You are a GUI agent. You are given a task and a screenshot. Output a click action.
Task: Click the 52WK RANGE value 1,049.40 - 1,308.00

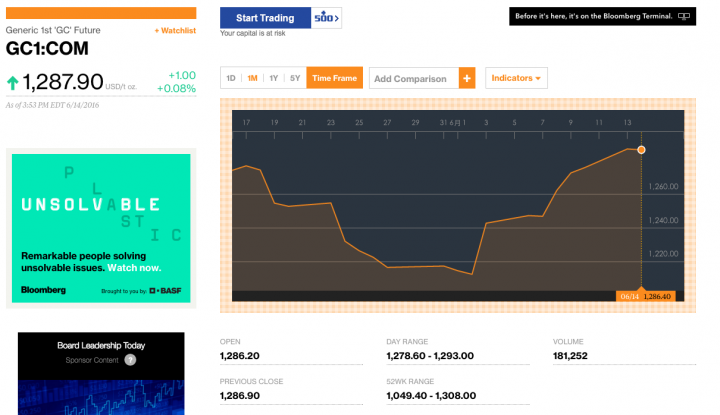tap(431, 396)
